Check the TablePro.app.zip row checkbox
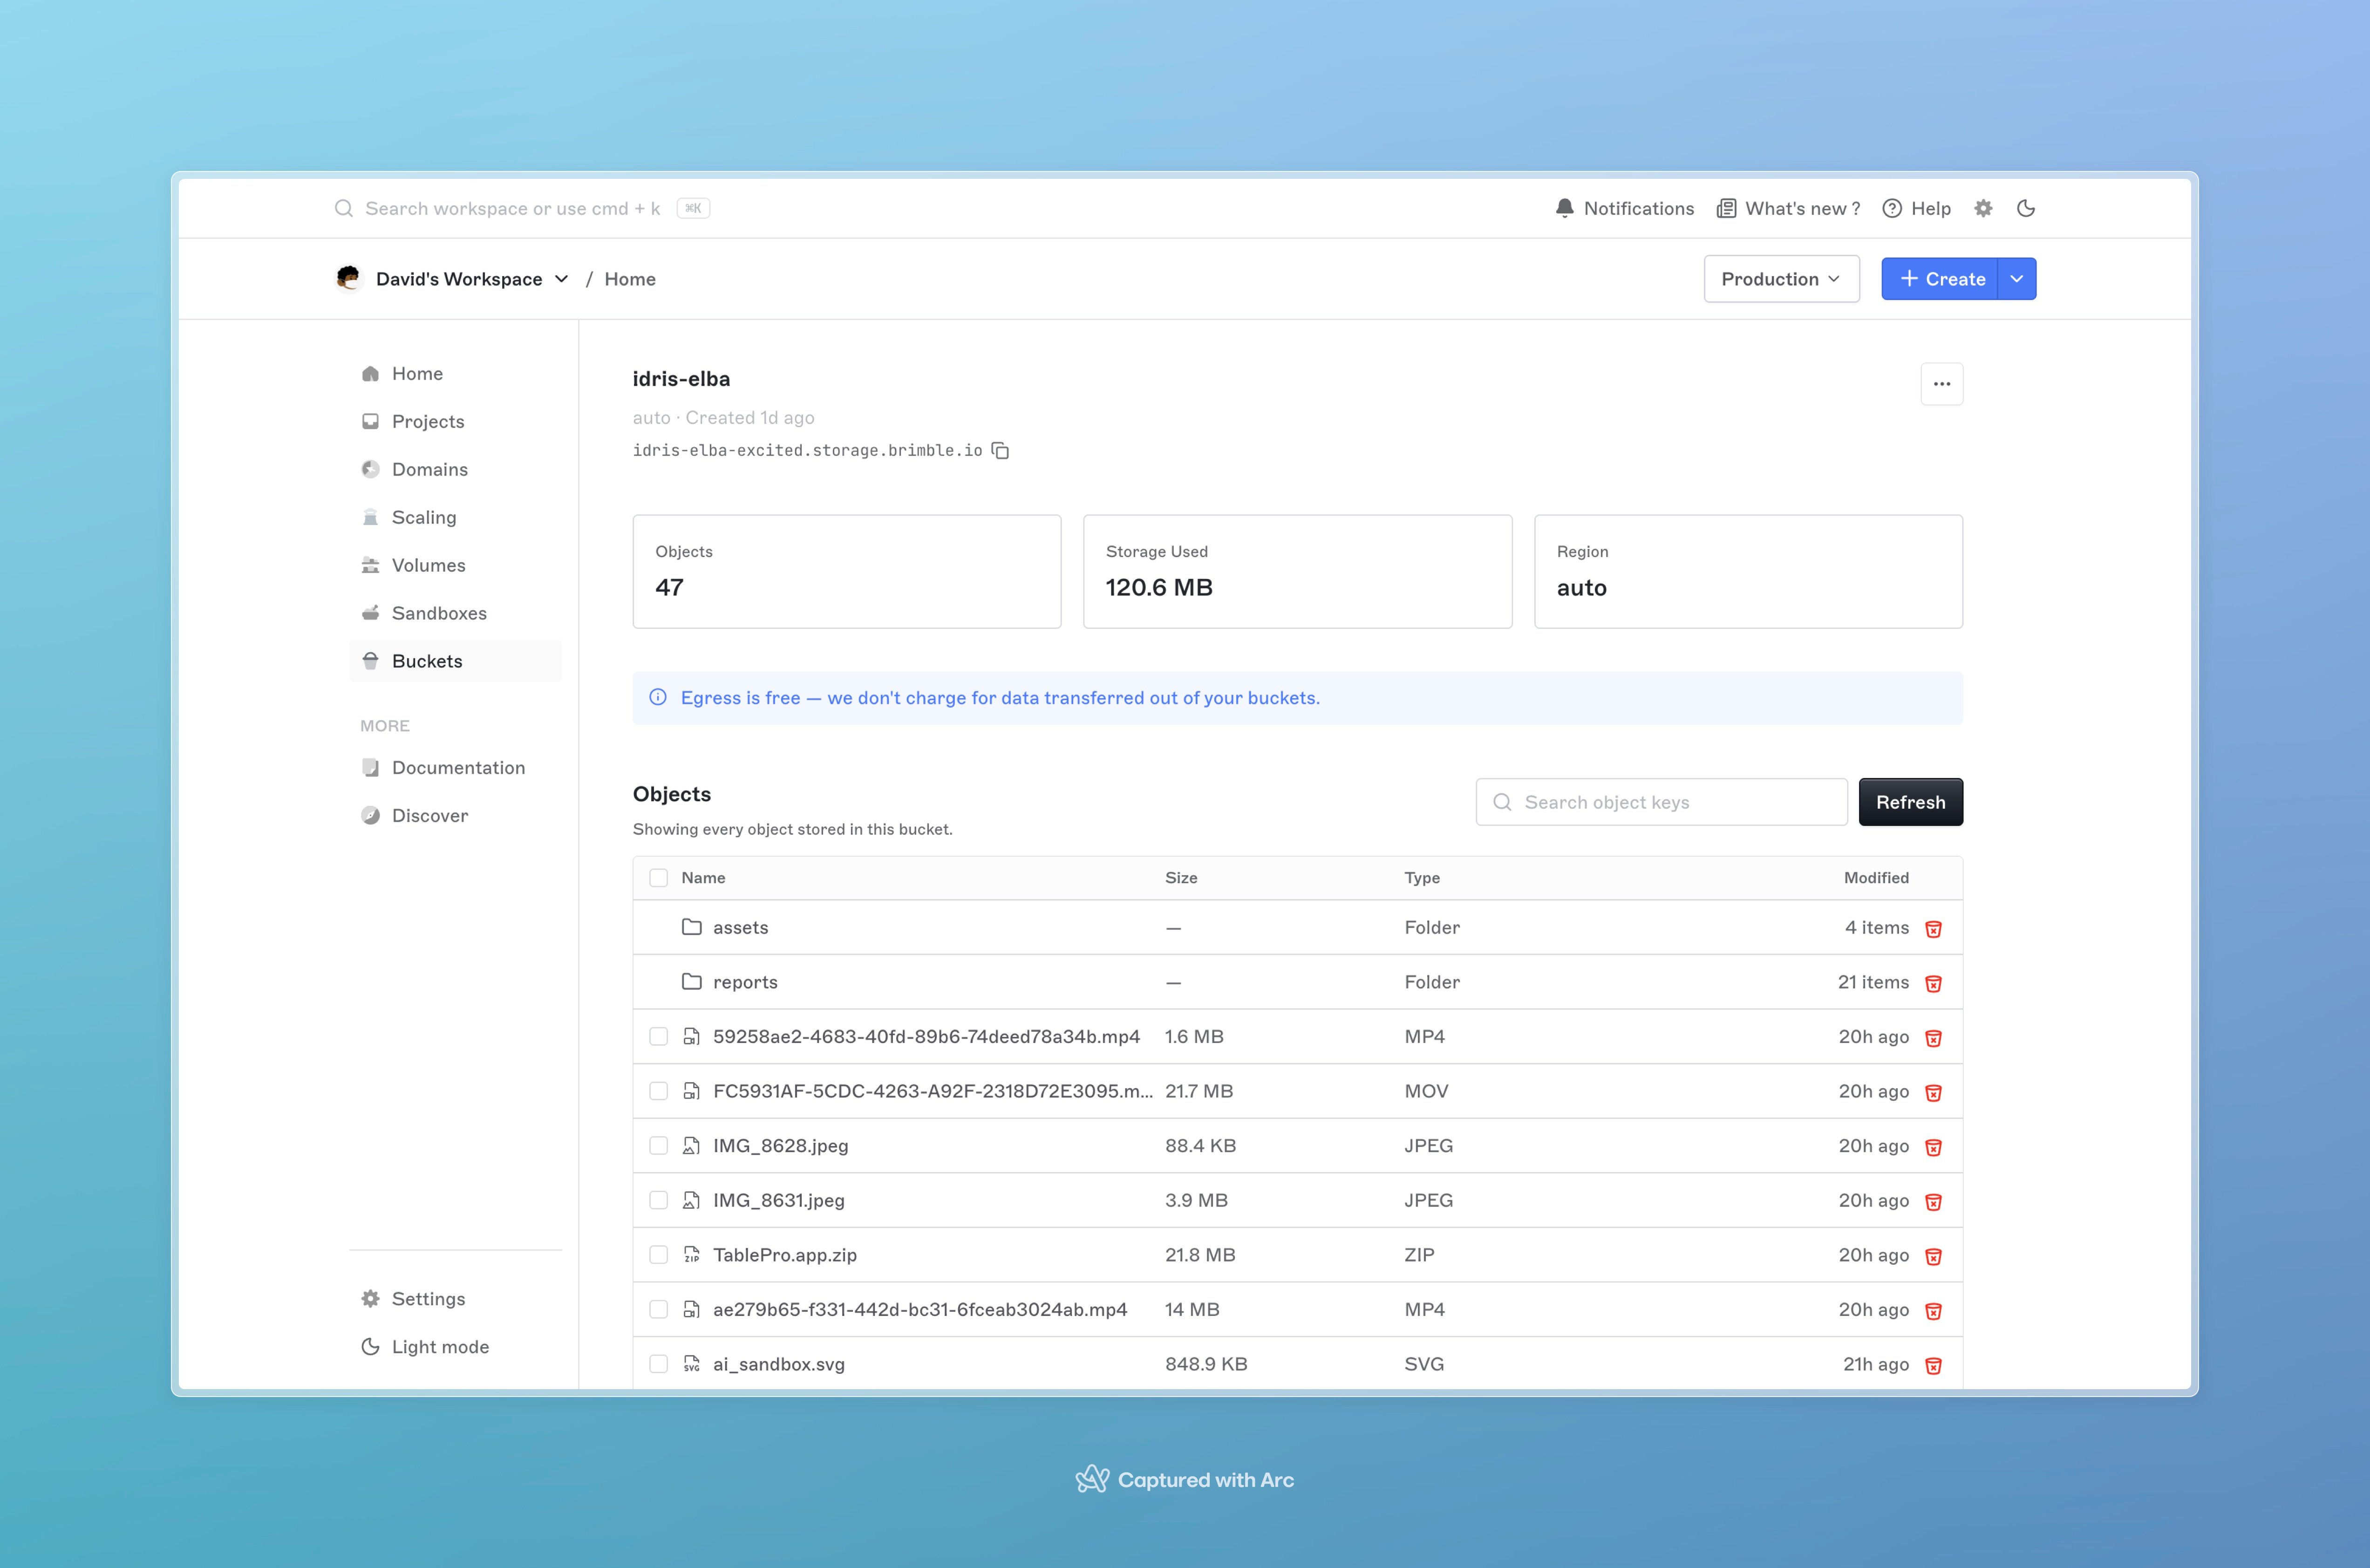 point(658,1254)
